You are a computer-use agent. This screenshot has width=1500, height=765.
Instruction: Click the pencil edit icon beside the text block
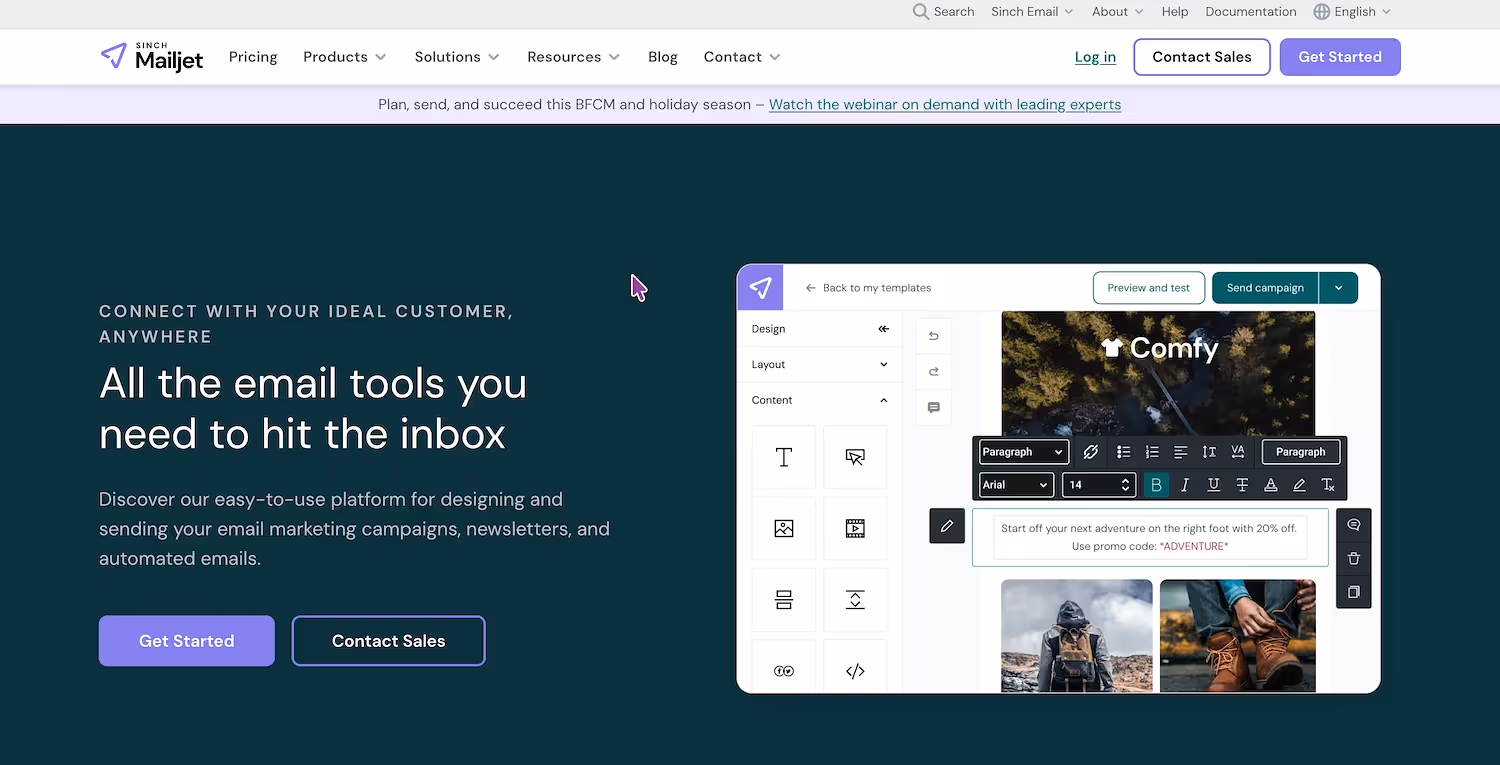pyautogui.click(x=947, y=526)
